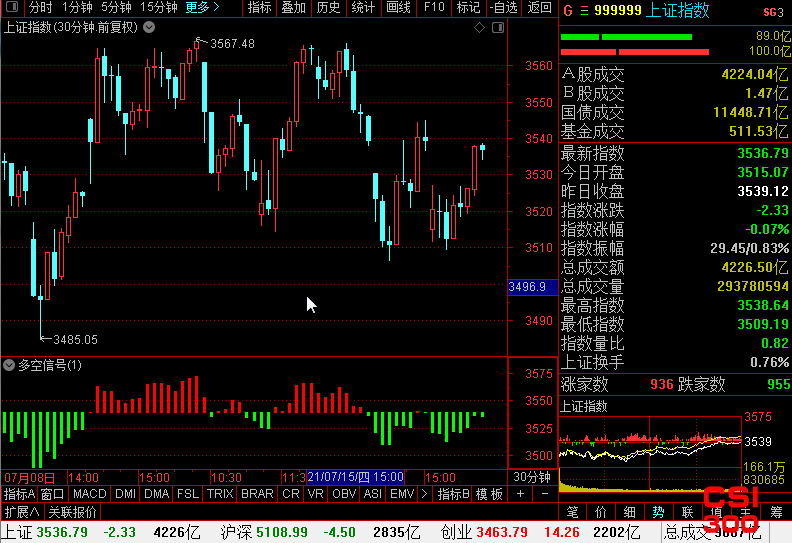Select the FSL indicator
Image resolution: width=792 pixels, height=543 pixels.
[188, 493]
